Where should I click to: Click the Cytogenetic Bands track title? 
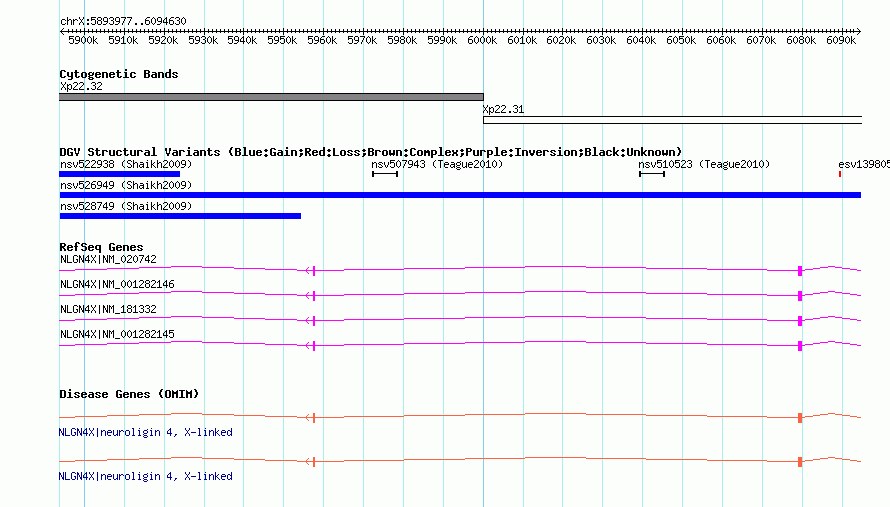pyautogui.click(x=119, y=74)
